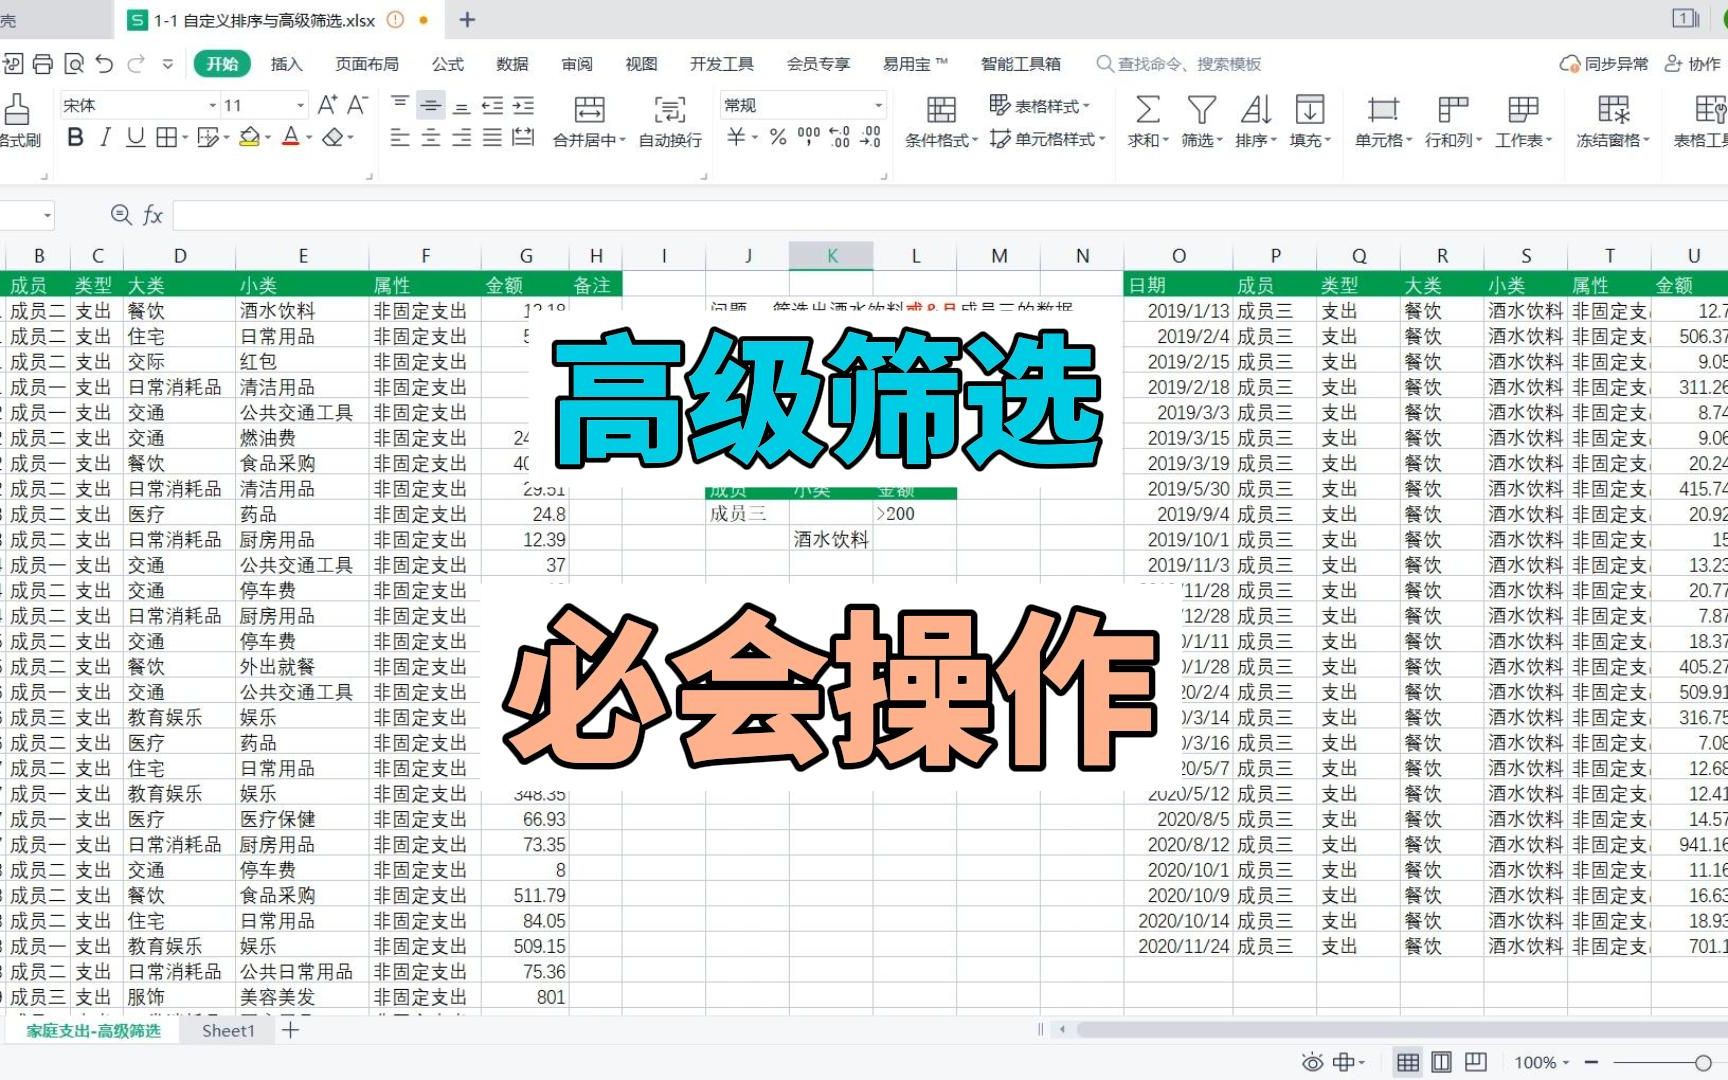Switch to Normal view in status bar
1728x1080 pixels.
1408,1062
